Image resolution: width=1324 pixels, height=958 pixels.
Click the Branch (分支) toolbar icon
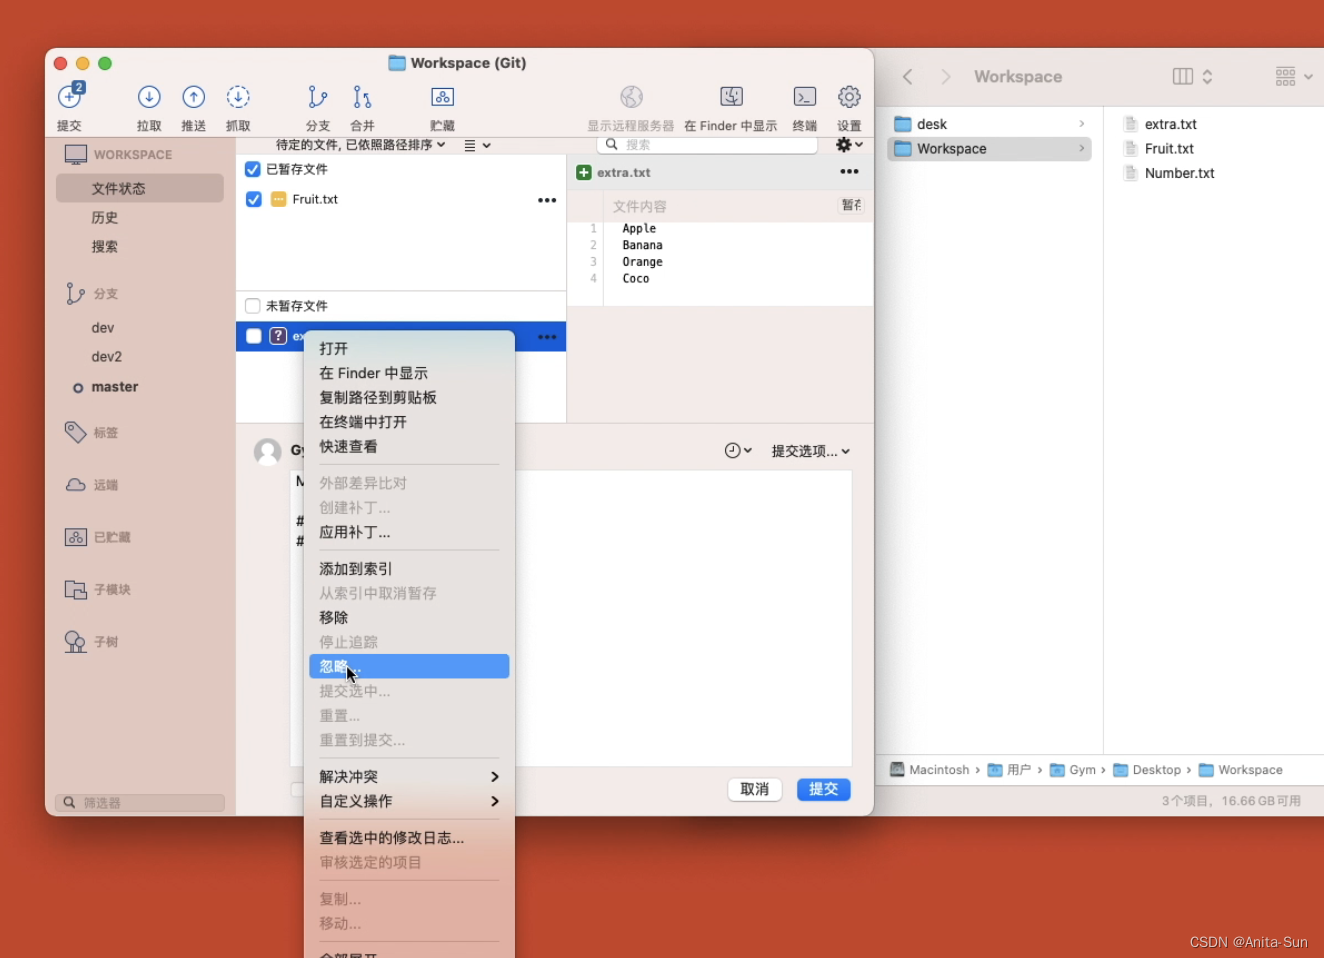tap(318, 97)
